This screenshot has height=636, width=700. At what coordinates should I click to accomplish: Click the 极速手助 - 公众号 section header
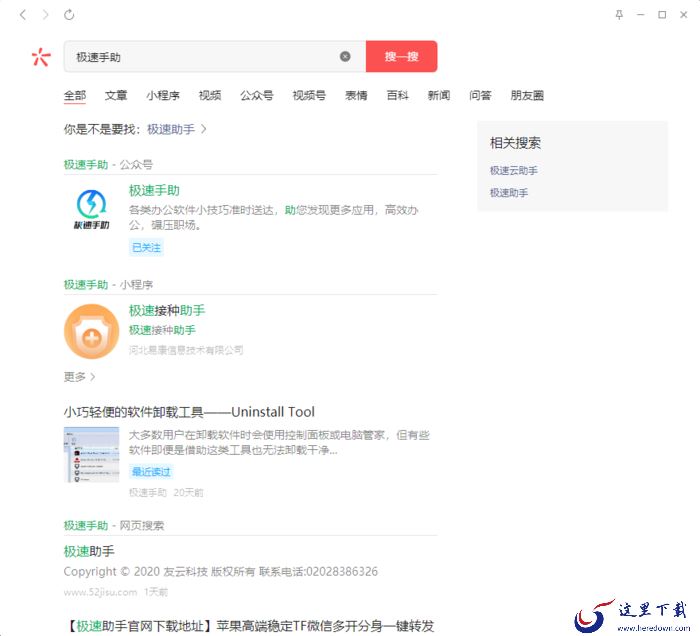pos(108,165)
